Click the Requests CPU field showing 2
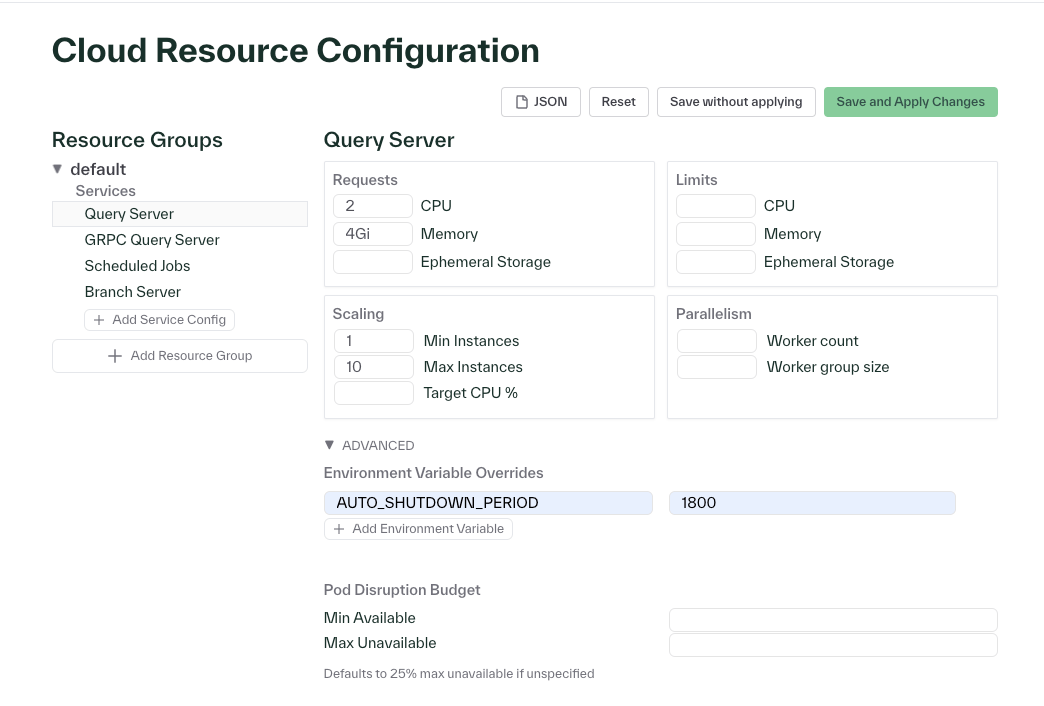Viewport: 1044px width, 706px height. tap(372, 206)
